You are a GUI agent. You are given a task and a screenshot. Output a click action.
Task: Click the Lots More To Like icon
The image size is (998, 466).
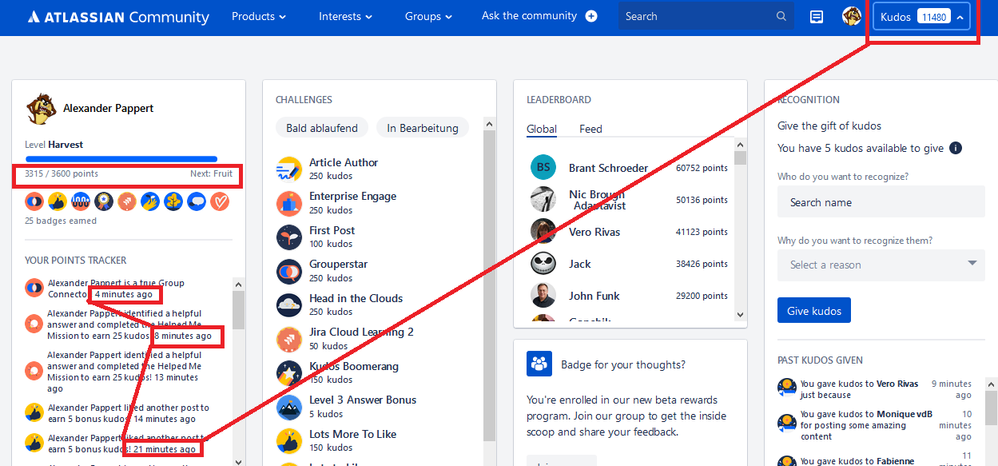click(x=289, y=441)
